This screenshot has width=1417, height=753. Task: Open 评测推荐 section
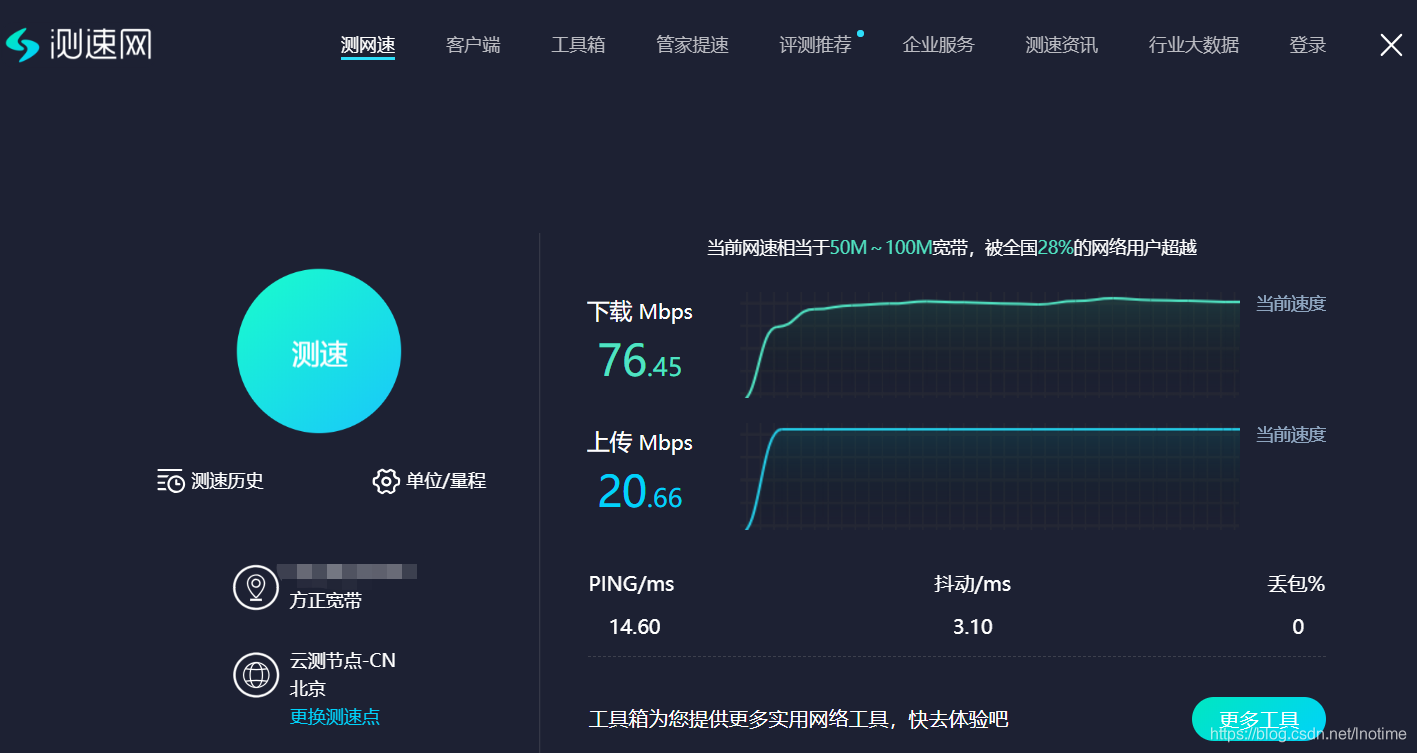tap(815, 45)
